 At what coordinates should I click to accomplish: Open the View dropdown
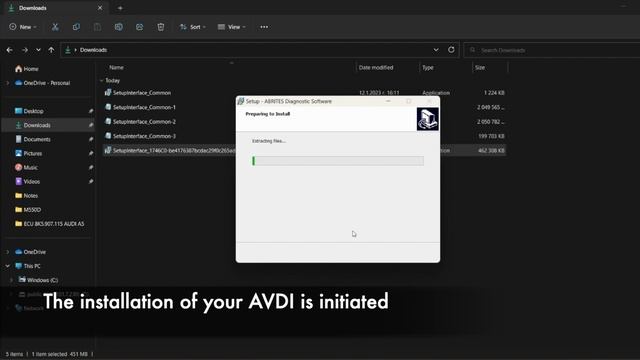231,27
